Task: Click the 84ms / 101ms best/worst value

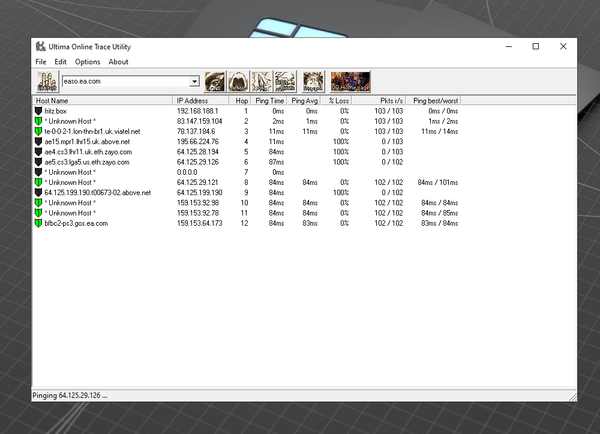Action: pyautogui.click(x=438, y=183)
